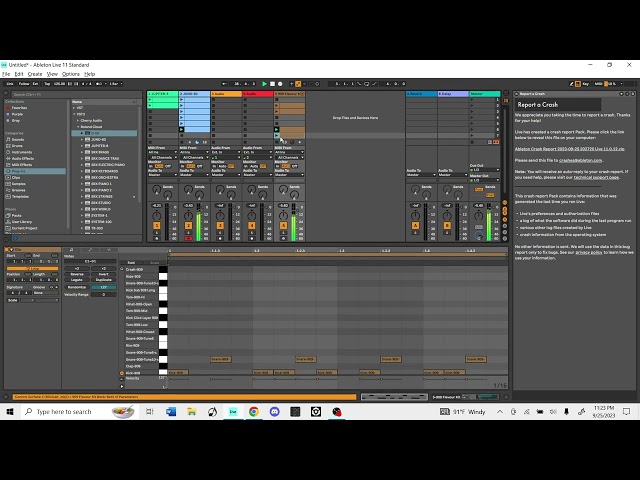640x480 pixels.
Task: Click the Tap tempo button
Action: pos(47,84)
